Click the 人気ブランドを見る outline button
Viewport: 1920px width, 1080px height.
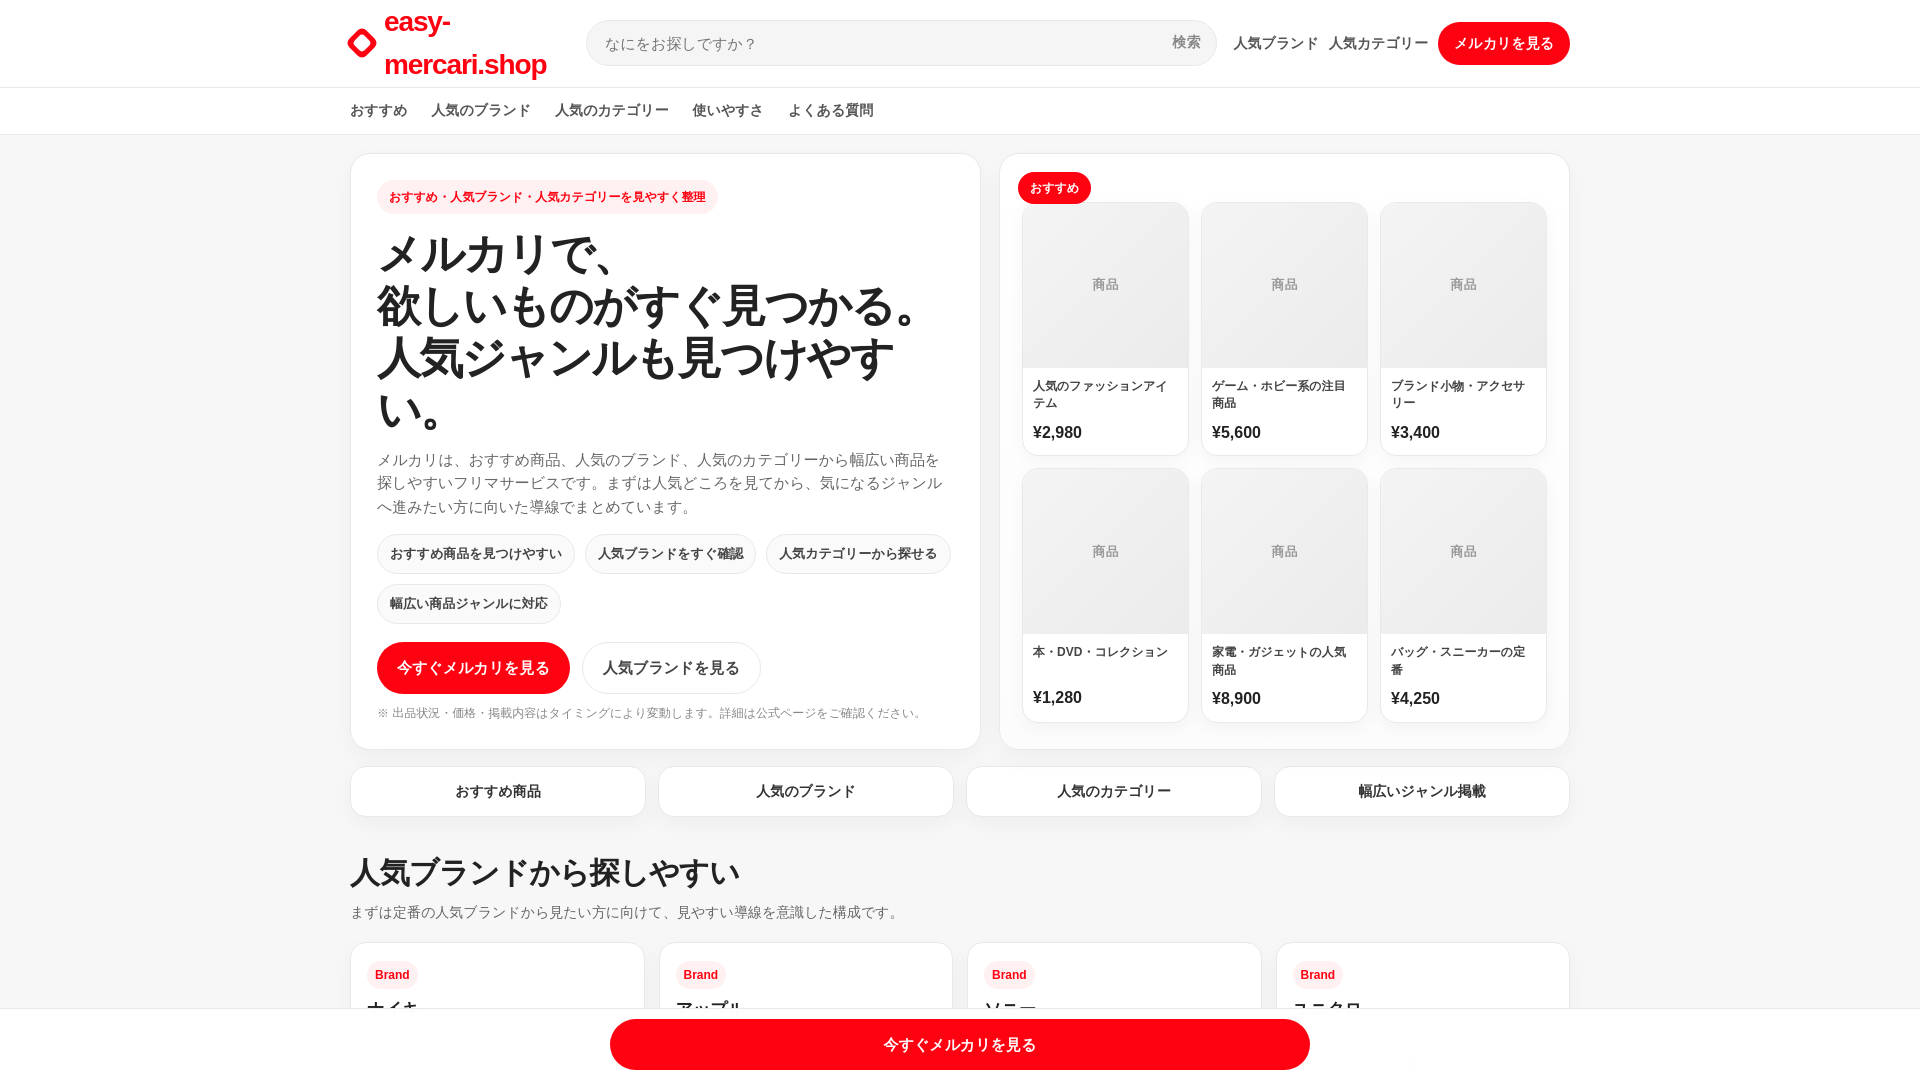[671, 668]
